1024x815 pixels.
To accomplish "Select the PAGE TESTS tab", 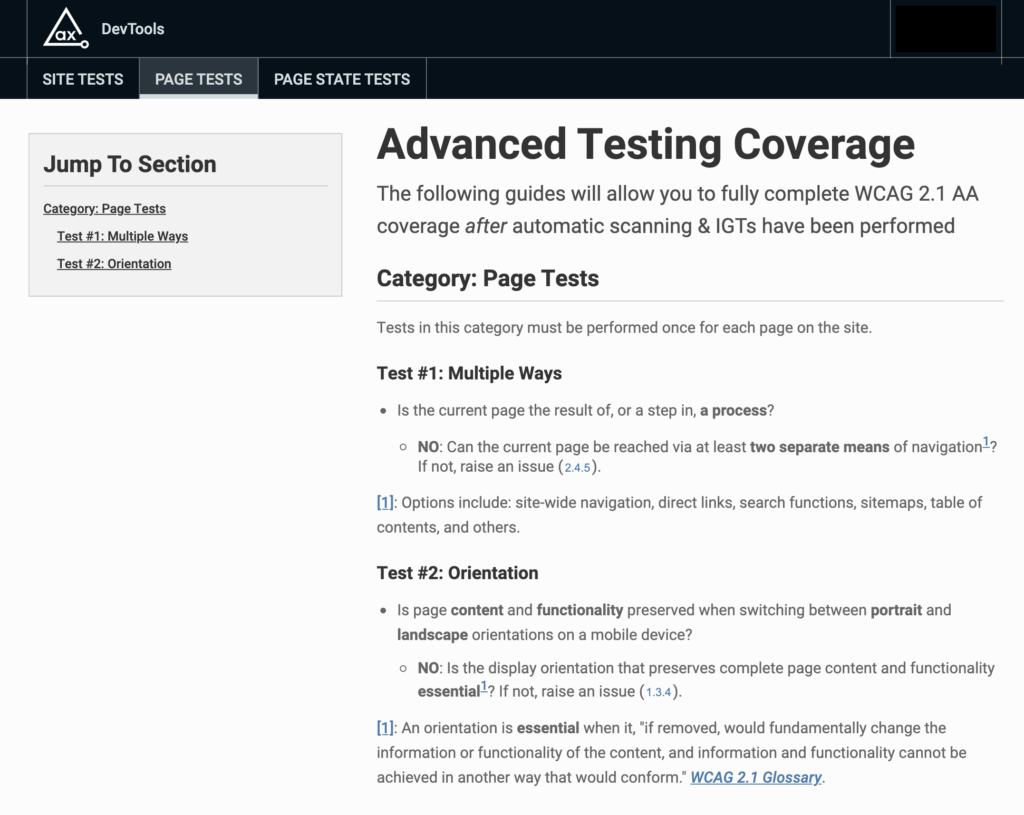I will coord(198,78).
